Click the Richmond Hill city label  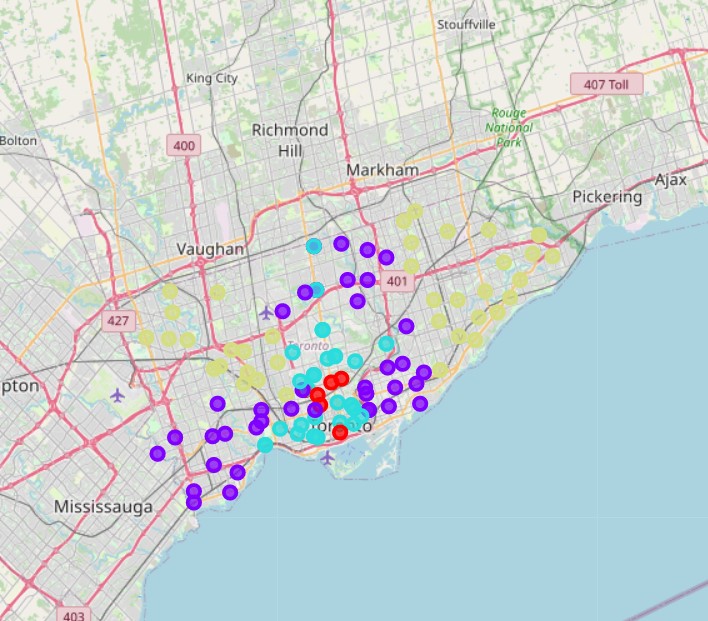pyautogui.click(x=290, y=140)
